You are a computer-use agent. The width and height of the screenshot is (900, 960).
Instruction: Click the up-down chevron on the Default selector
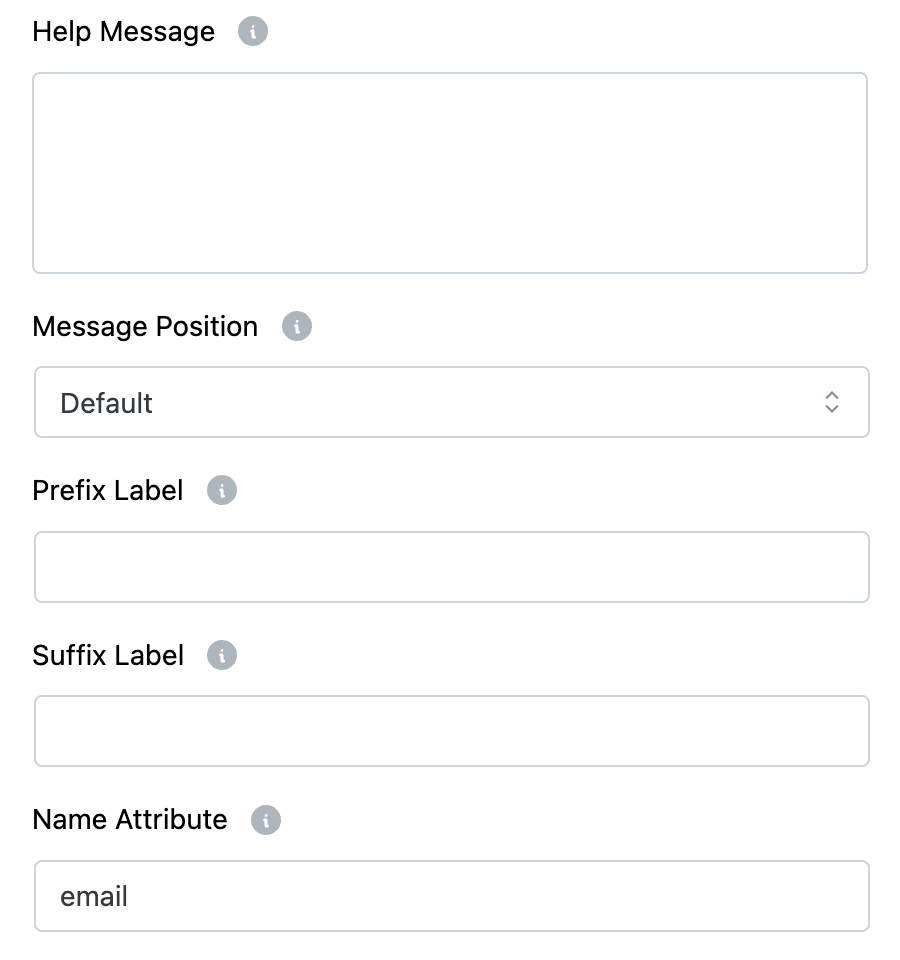(831, 402)
